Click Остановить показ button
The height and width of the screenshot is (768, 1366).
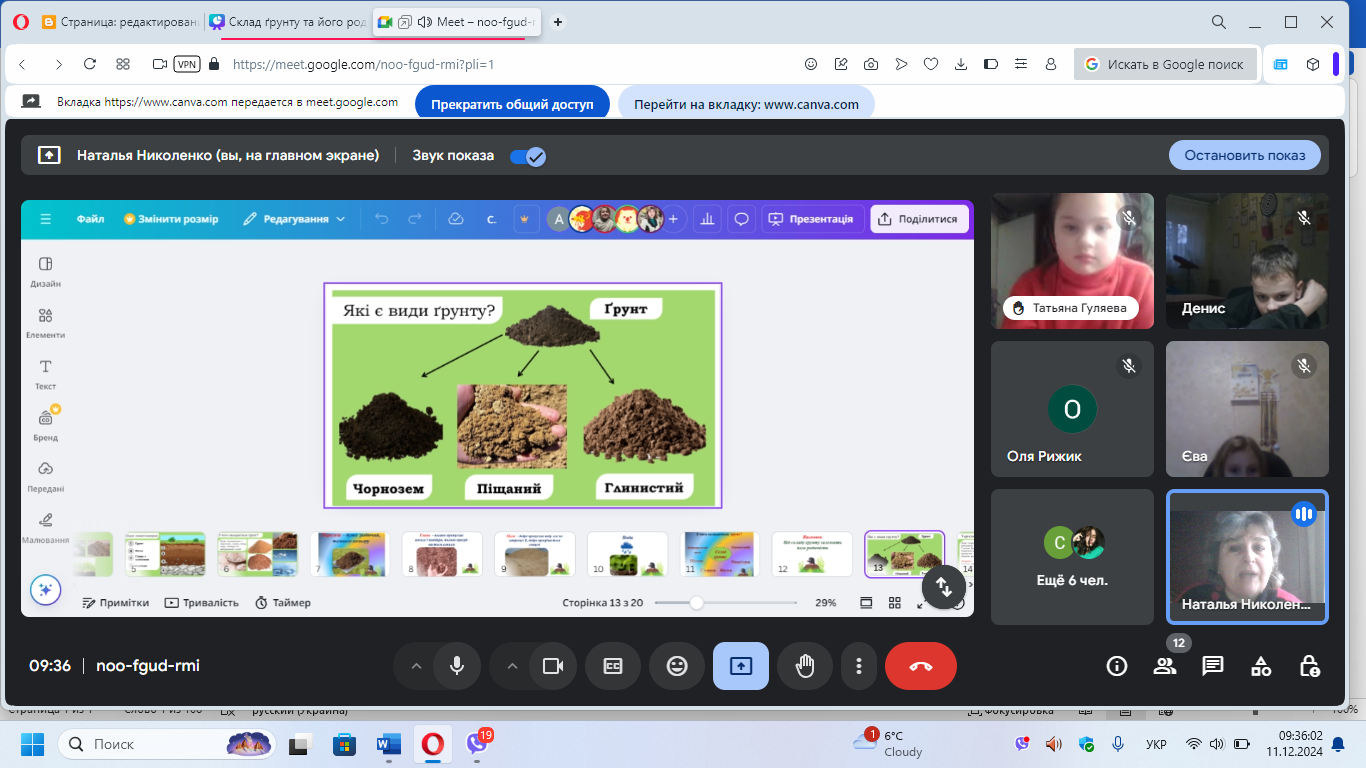pos(1245,155)
